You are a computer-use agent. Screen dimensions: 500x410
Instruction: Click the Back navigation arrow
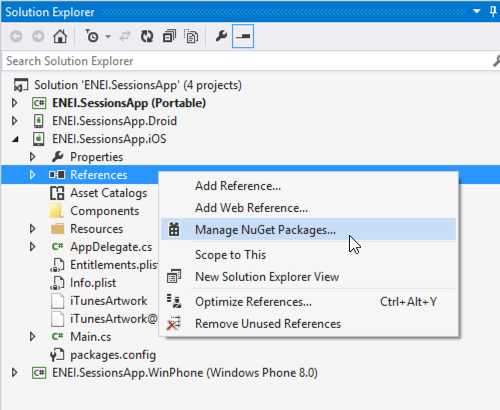coord(16,36)
